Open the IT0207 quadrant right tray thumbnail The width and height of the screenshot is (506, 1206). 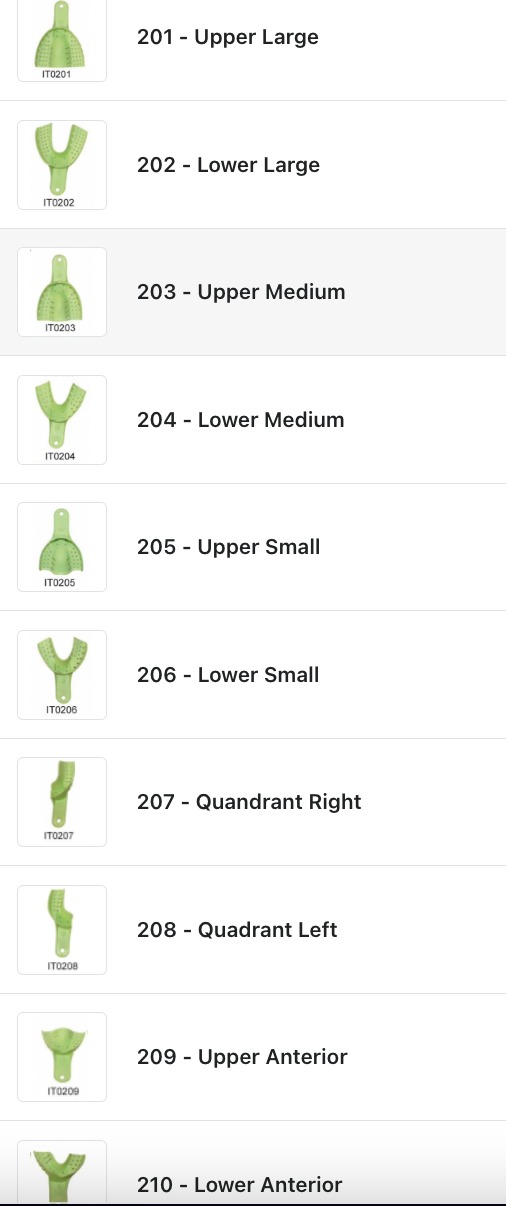(x=62, y=802)
